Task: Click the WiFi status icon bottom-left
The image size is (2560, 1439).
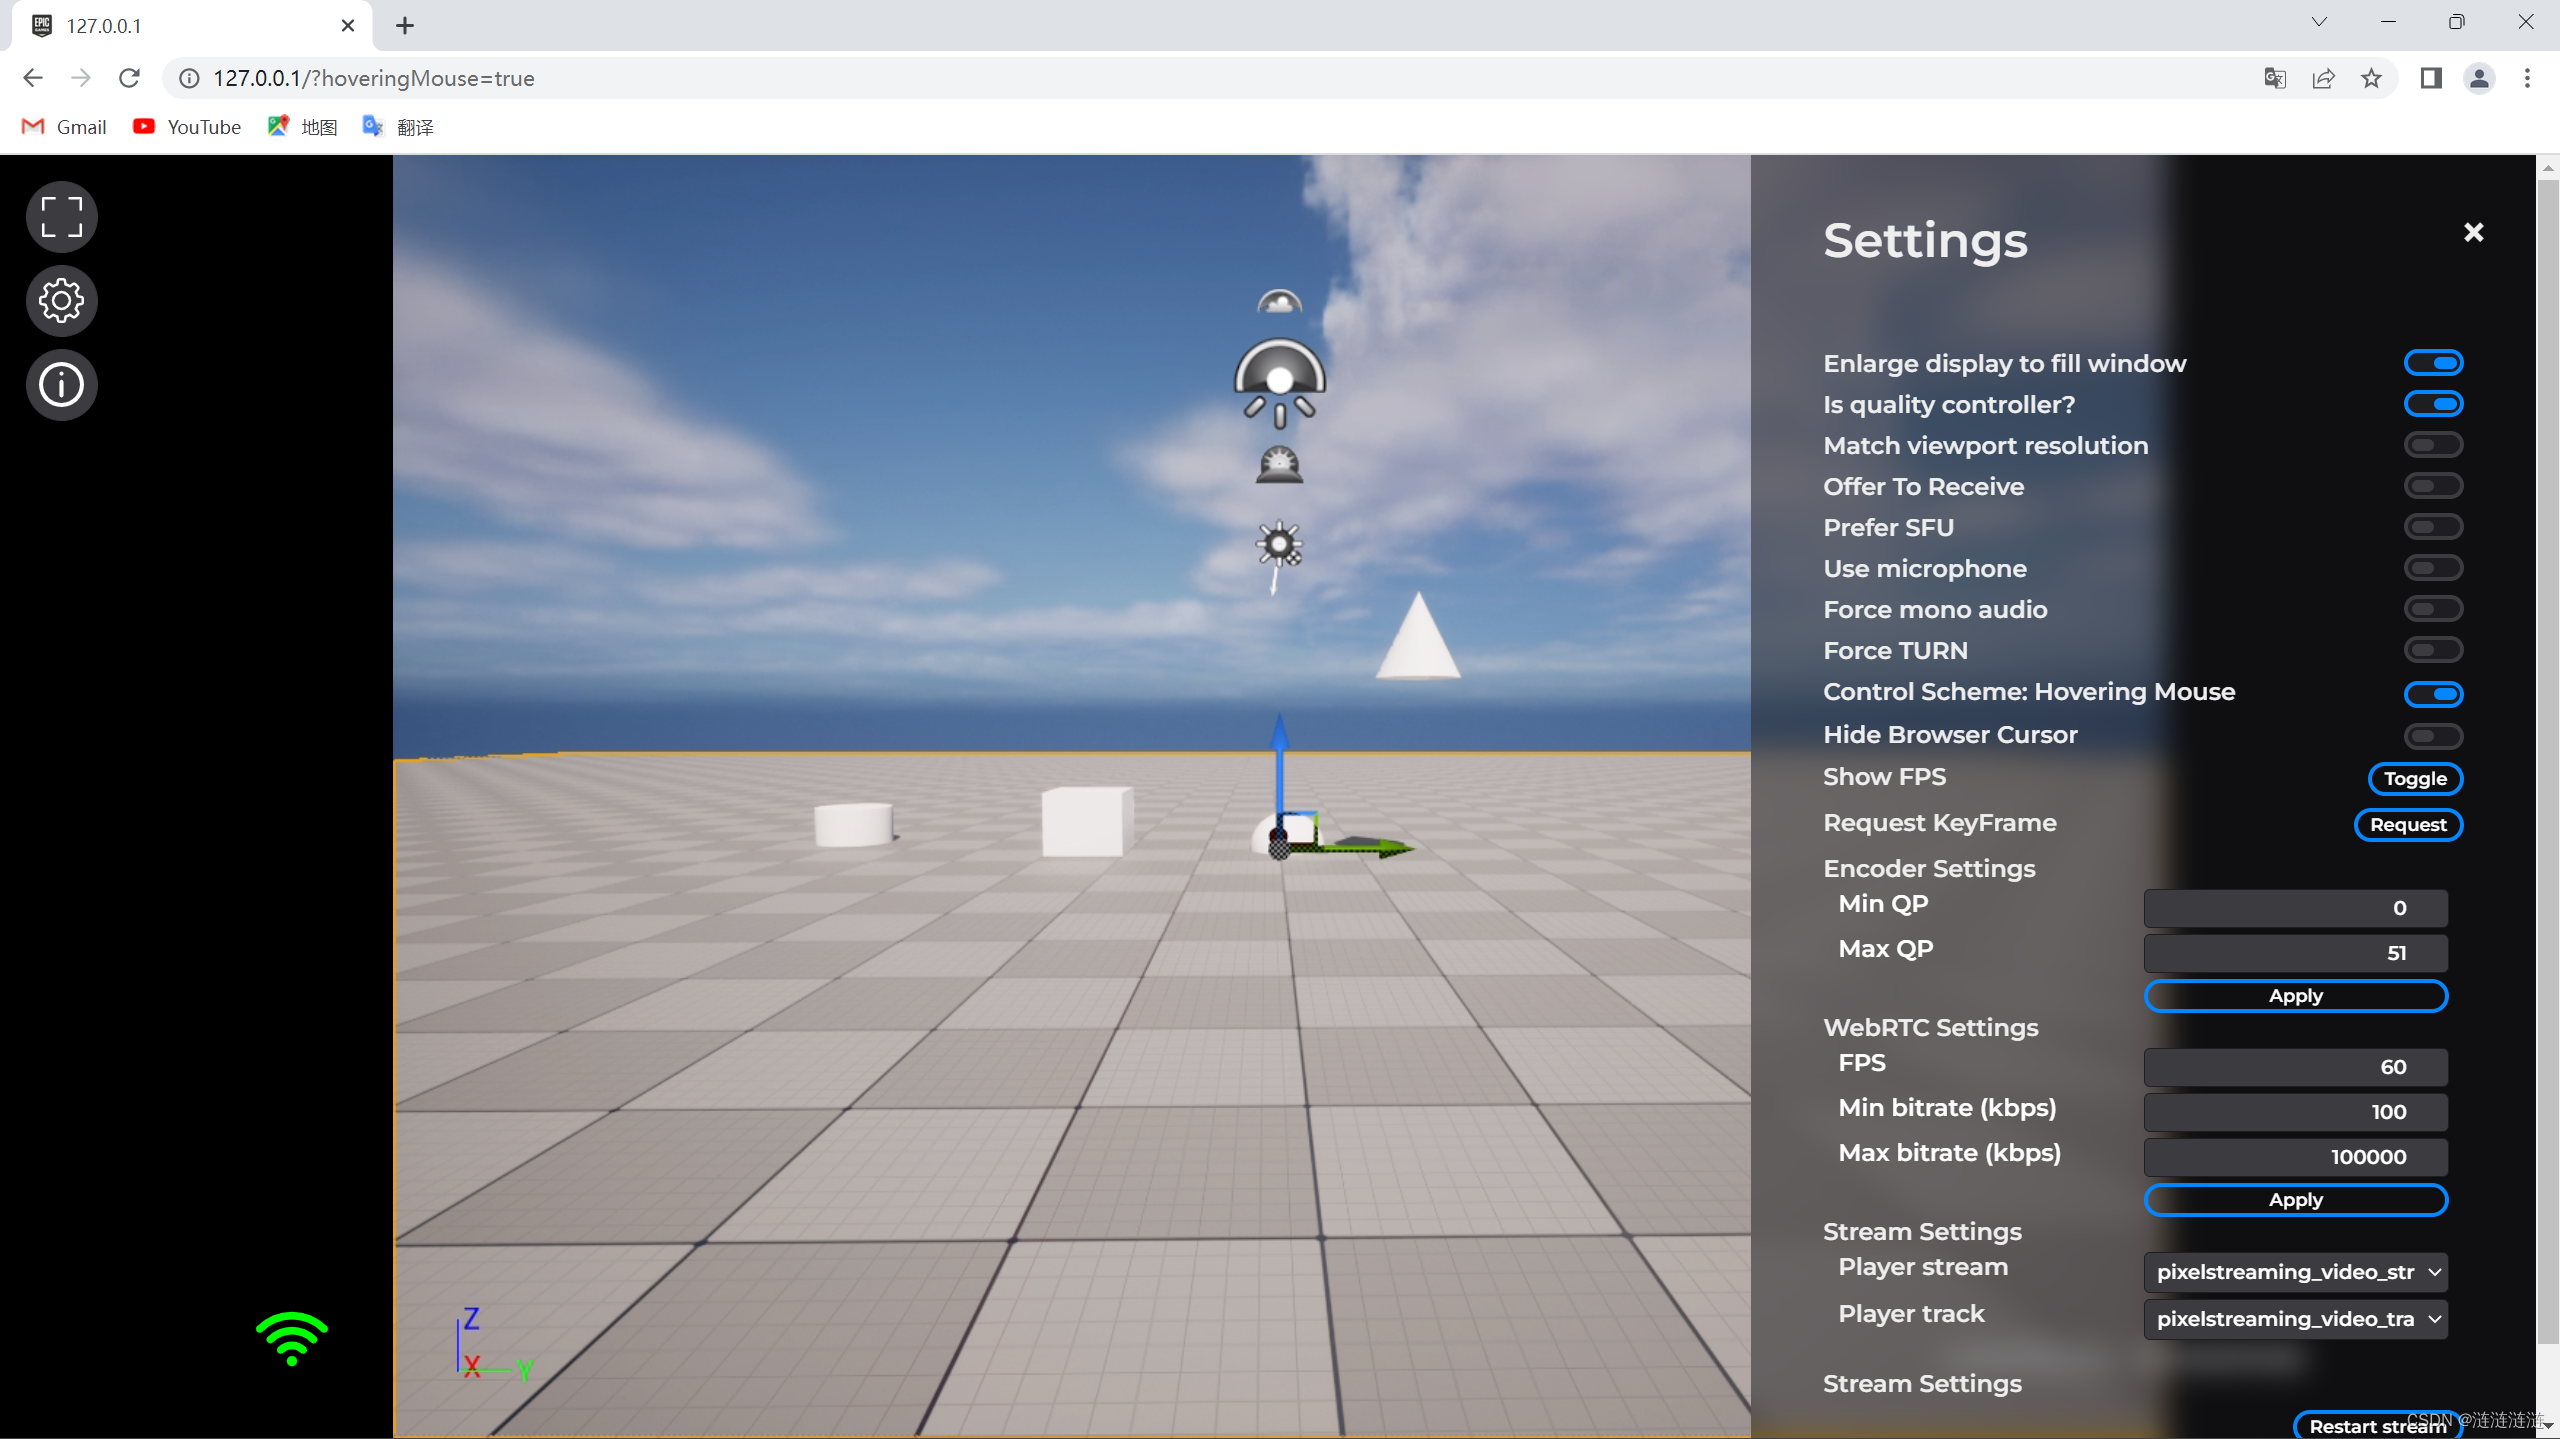Action: coord(290,1340)
